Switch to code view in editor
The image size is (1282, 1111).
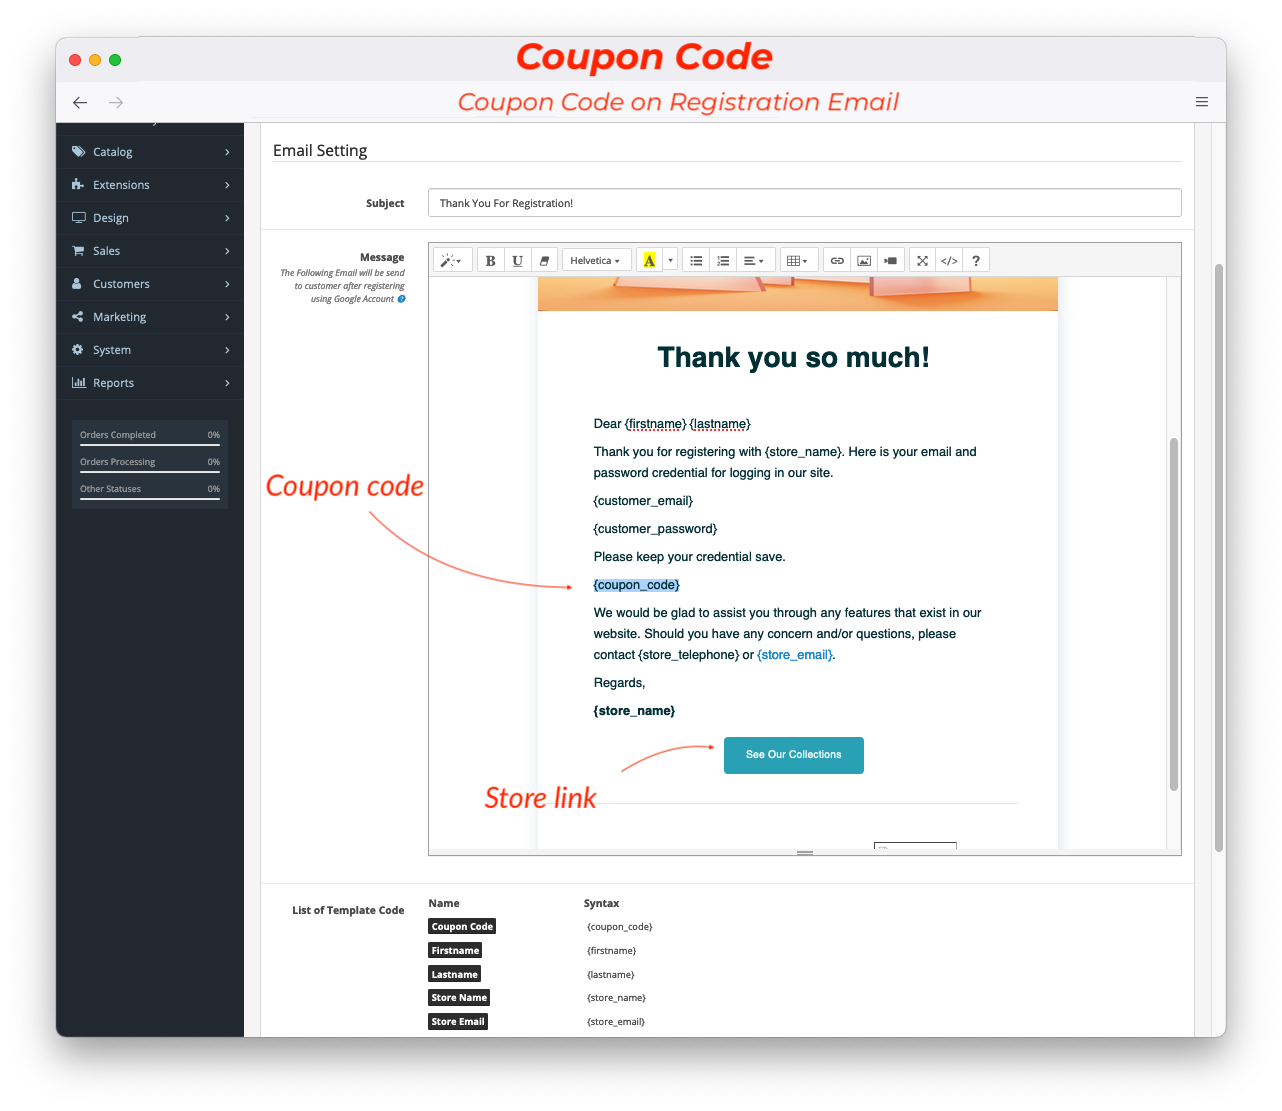pos(949,261)
